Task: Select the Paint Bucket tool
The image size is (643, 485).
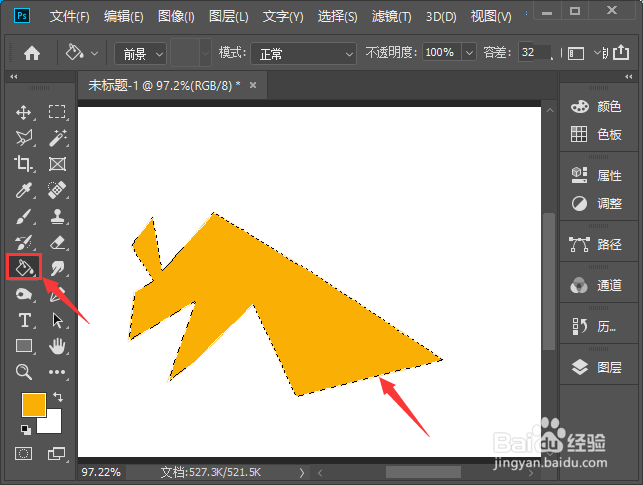Action: coord(24,267)
